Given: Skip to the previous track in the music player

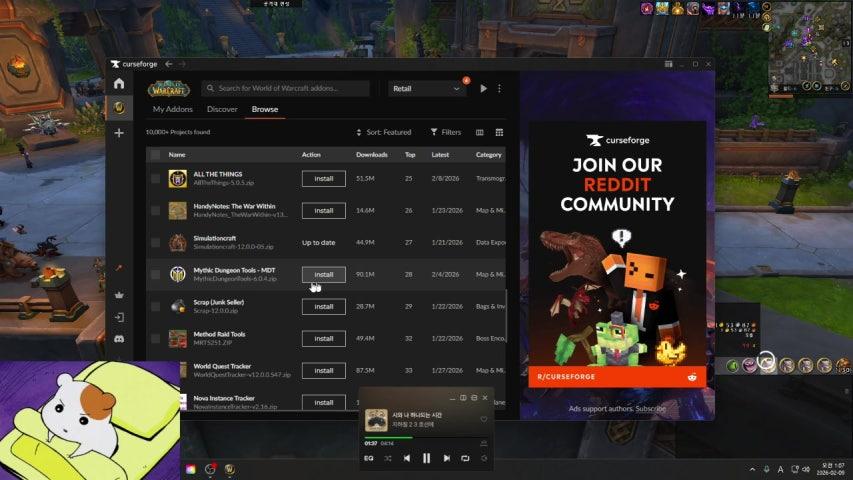Looking at the screenshot, I should (x=407, y=458).
